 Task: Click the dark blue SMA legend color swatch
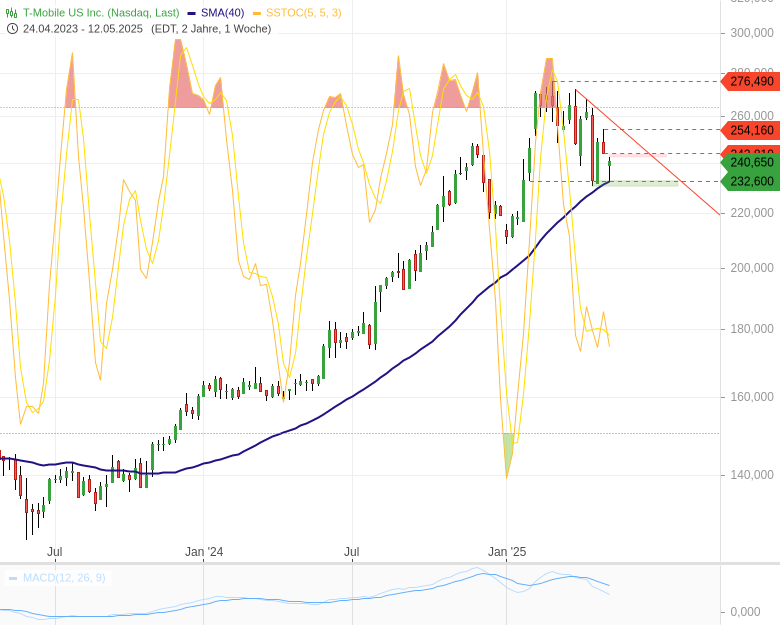pyautogui.click(x=192, y=13)
